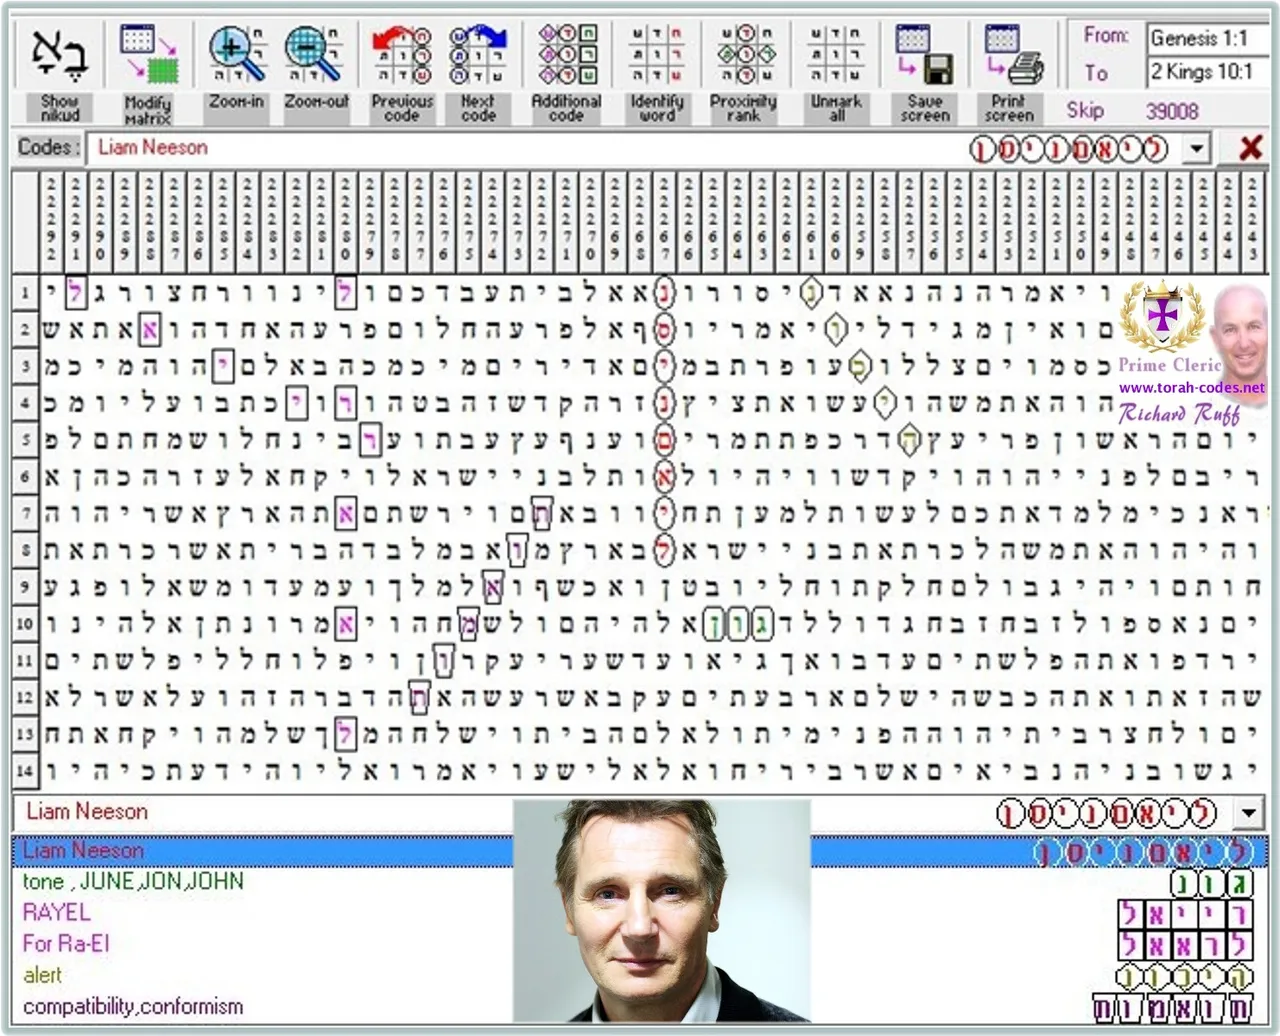
Task: Advance to the Next code
Action: (478, 55)
